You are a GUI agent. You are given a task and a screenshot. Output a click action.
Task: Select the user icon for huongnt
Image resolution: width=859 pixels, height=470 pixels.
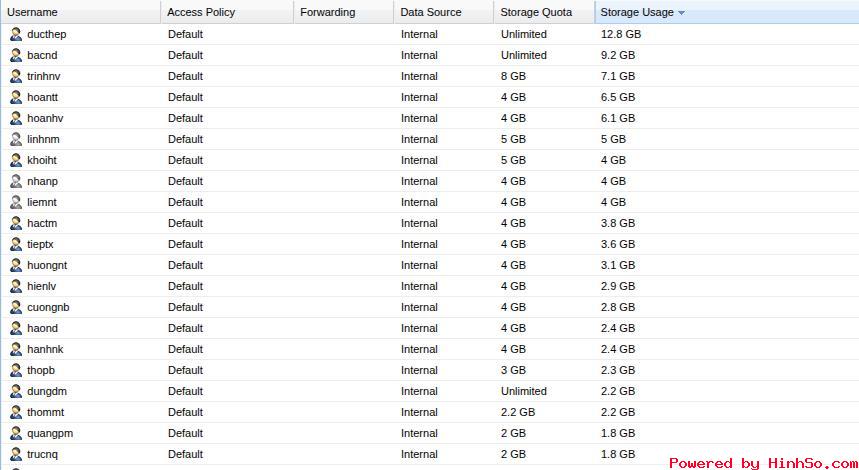[16, 265]
